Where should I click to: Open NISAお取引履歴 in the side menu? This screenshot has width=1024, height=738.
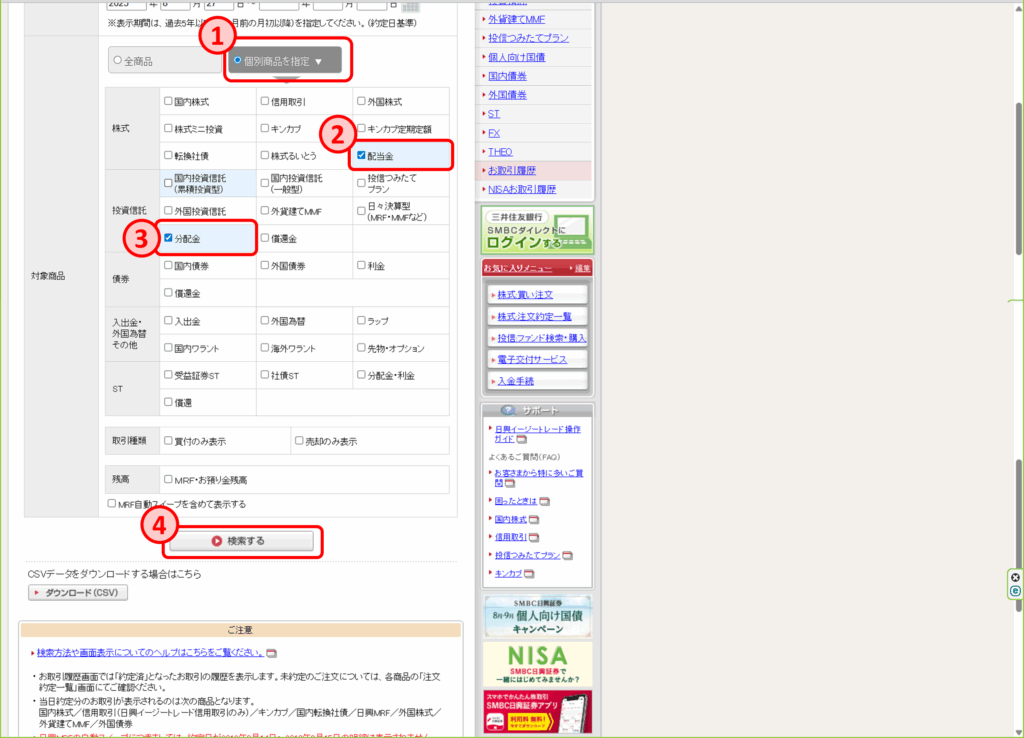coord(521,189)
